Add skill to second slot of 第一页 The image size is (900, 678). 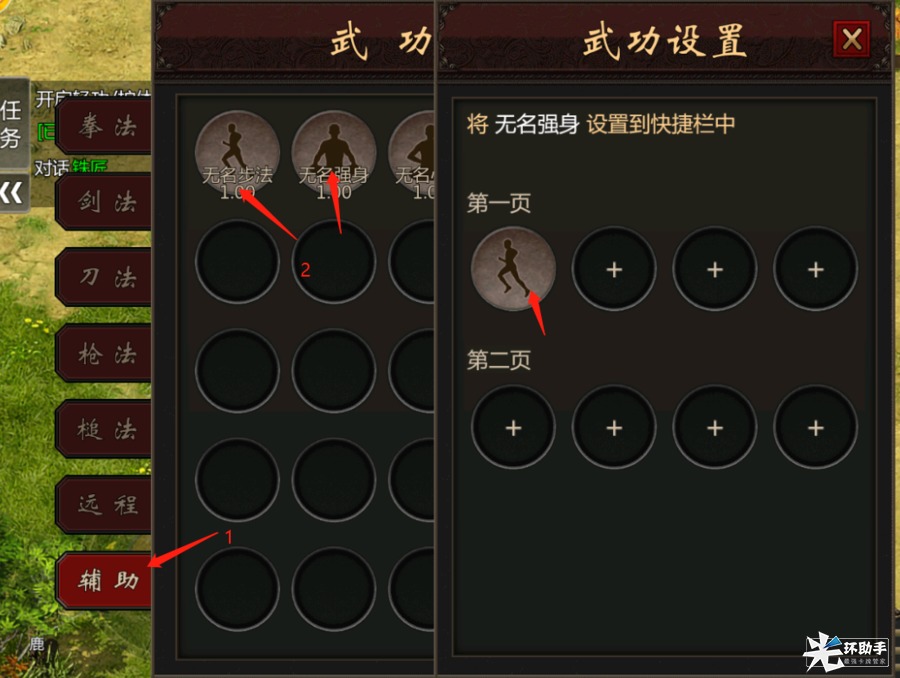pyautogui.click(x=614, y=269)
